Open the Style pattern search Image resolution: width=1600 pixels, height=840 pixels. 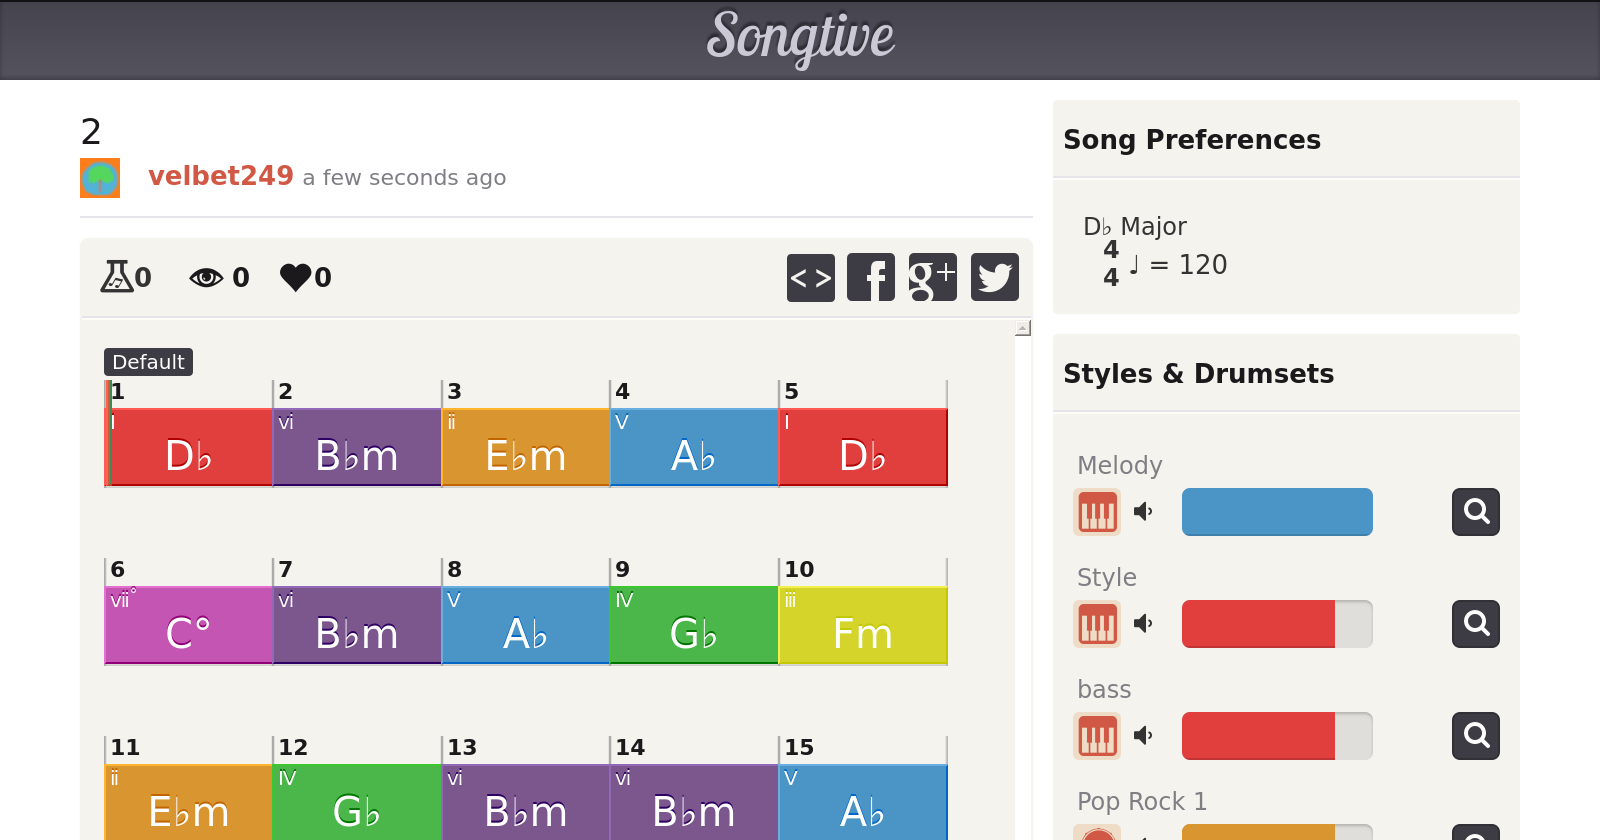pos(1475,624)
